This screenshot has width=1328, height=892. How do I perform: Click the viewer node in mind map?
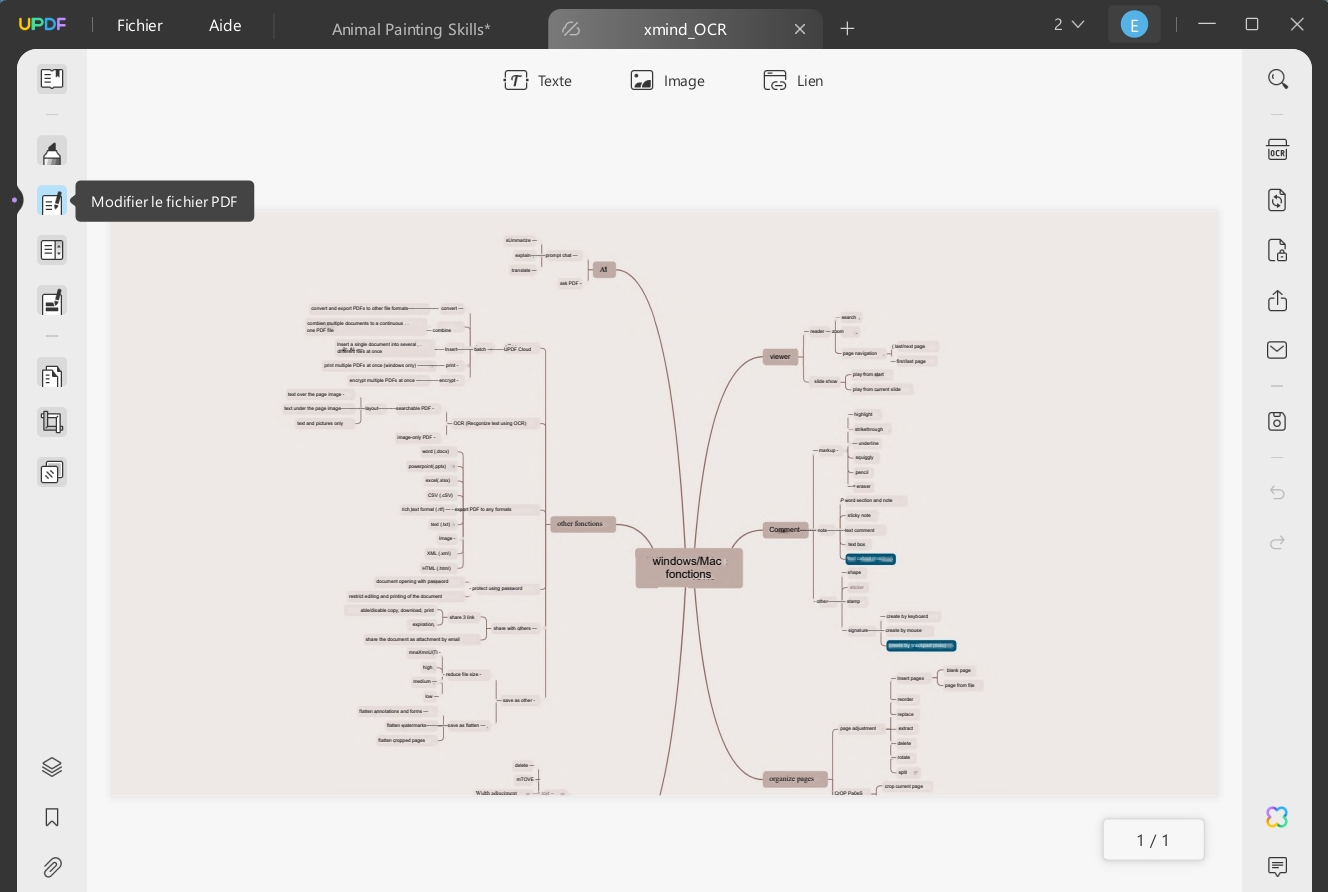pos(780,356)
